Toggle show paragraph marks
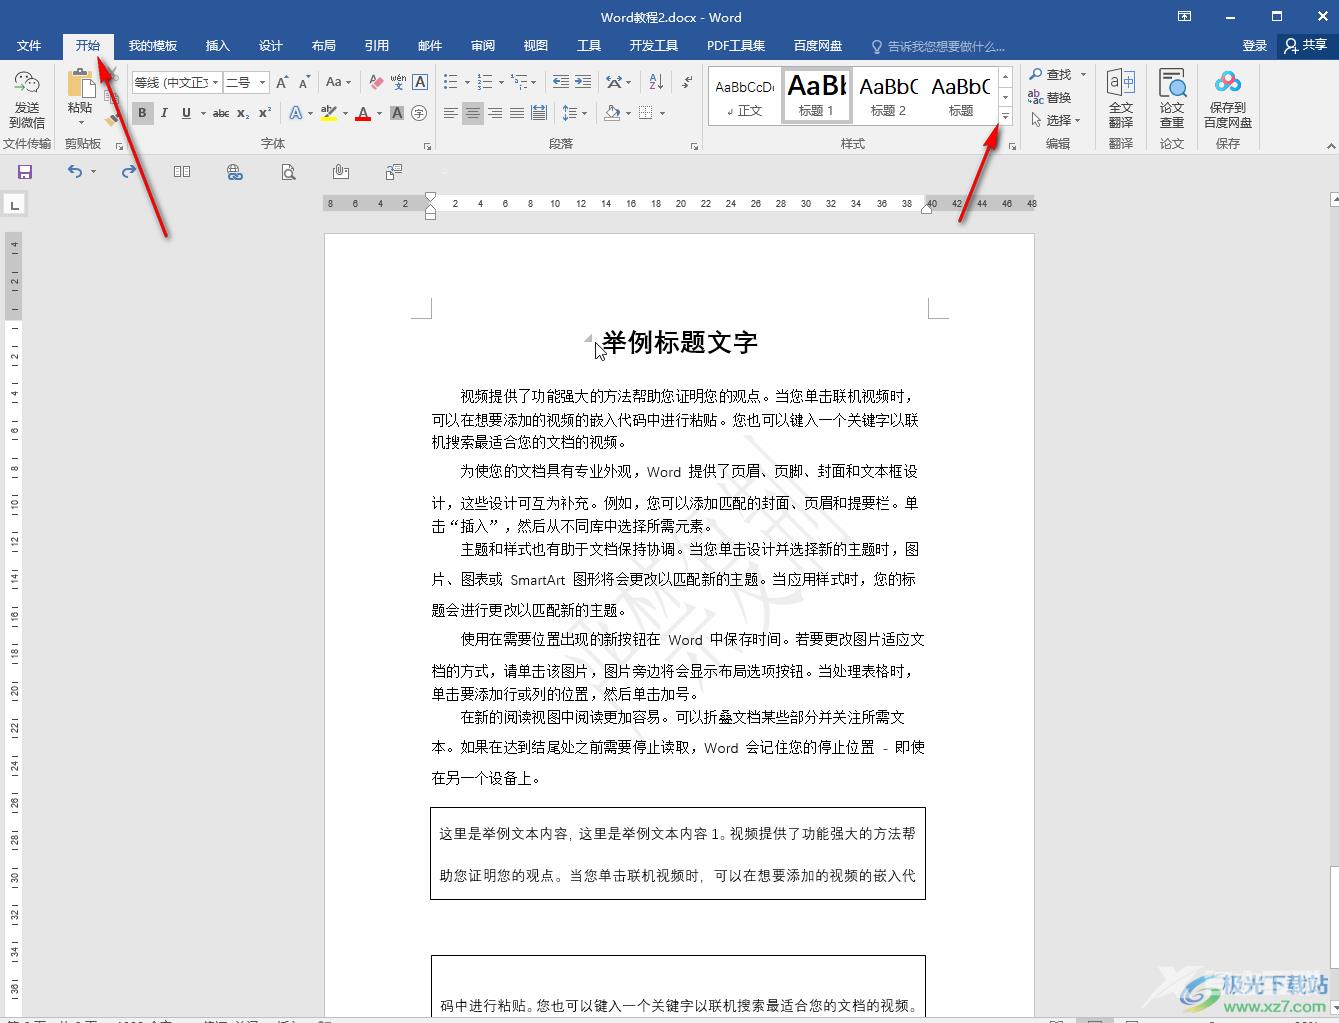 [687, 82]
